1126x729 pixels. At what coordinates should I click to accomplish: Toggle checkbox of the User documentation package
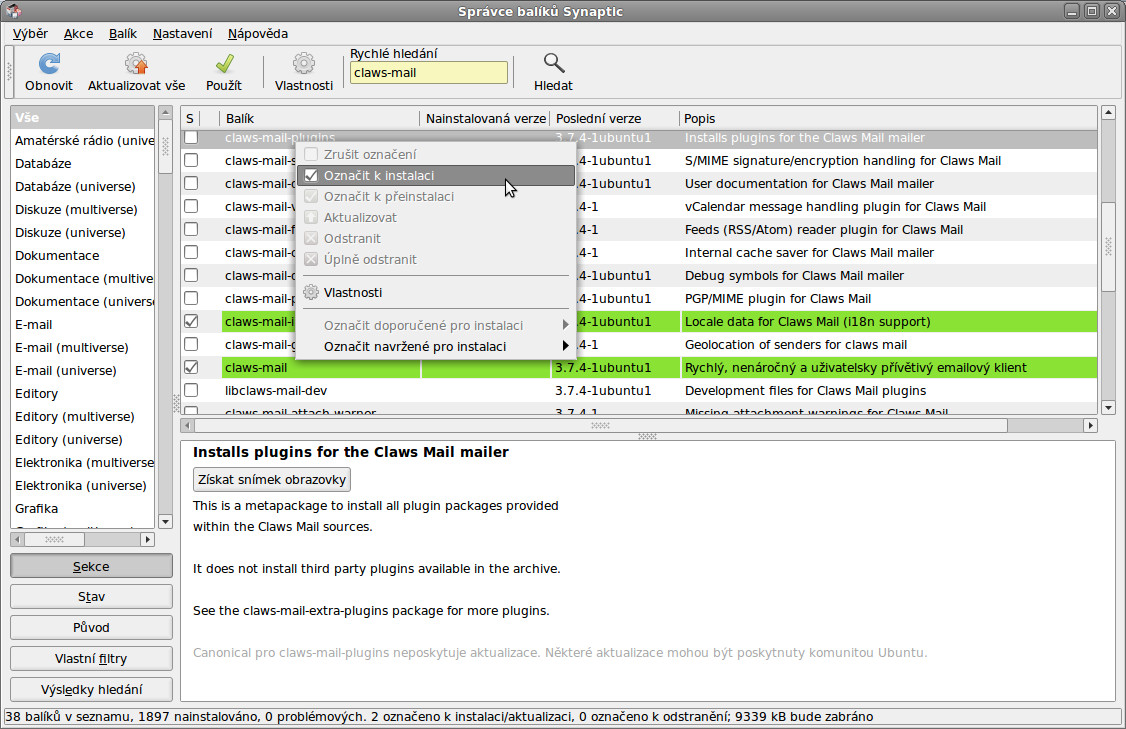tap(191, 183)
